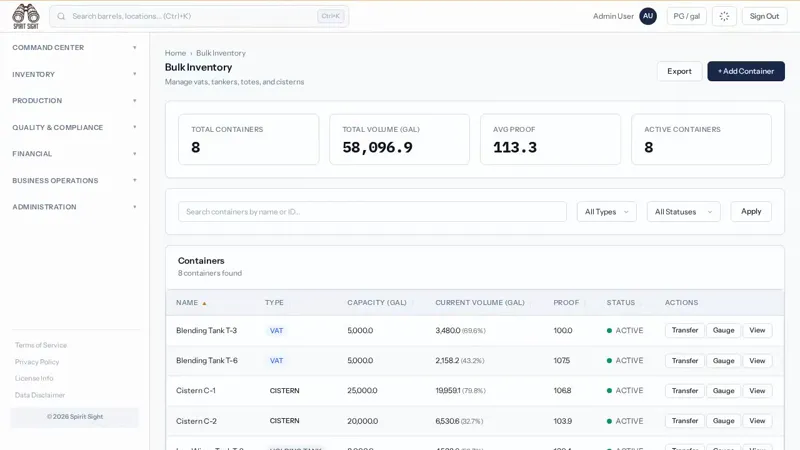800x450 pixels.
Task: Click View for Blending Tank T-6
Action: tap(757, 361)
